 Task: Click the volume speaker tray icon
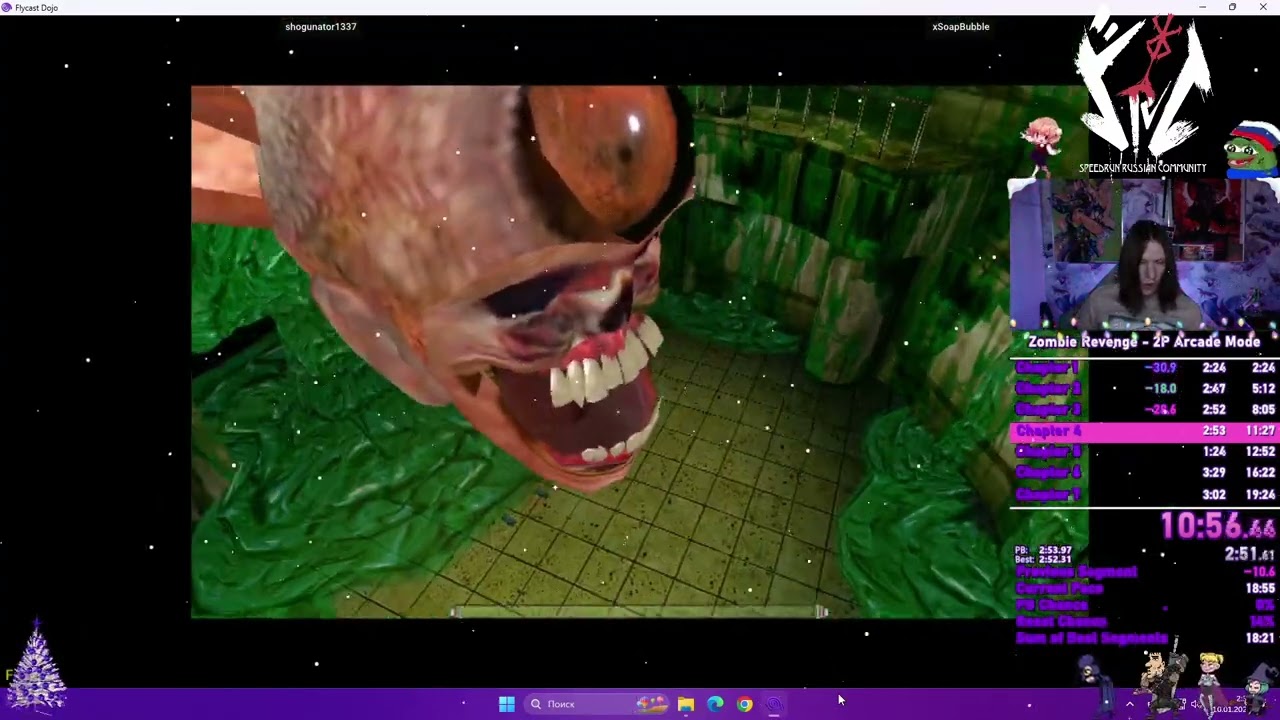(x=1196, y=704)
